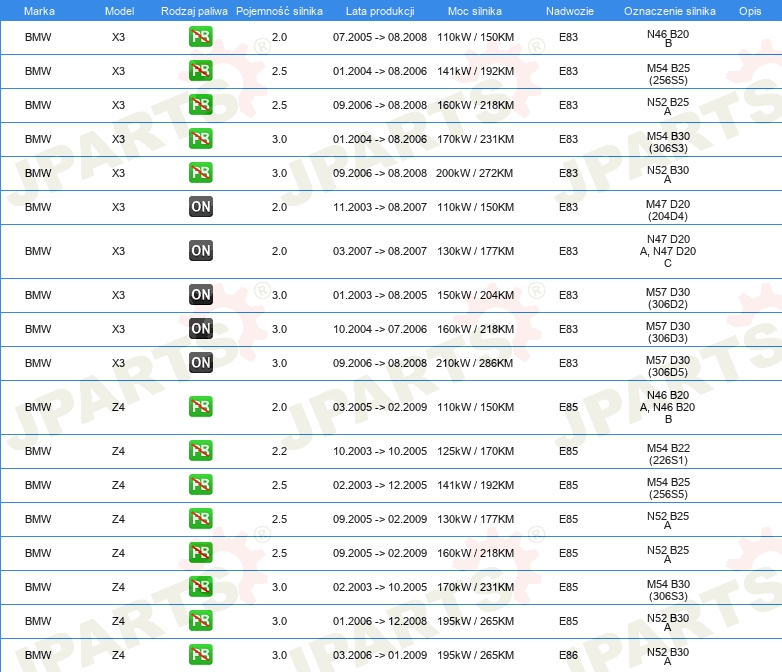The image size is (782, 672).
Task: Select date range 03.2005 -> 02.2009
Action: click(x=380, y=407)
